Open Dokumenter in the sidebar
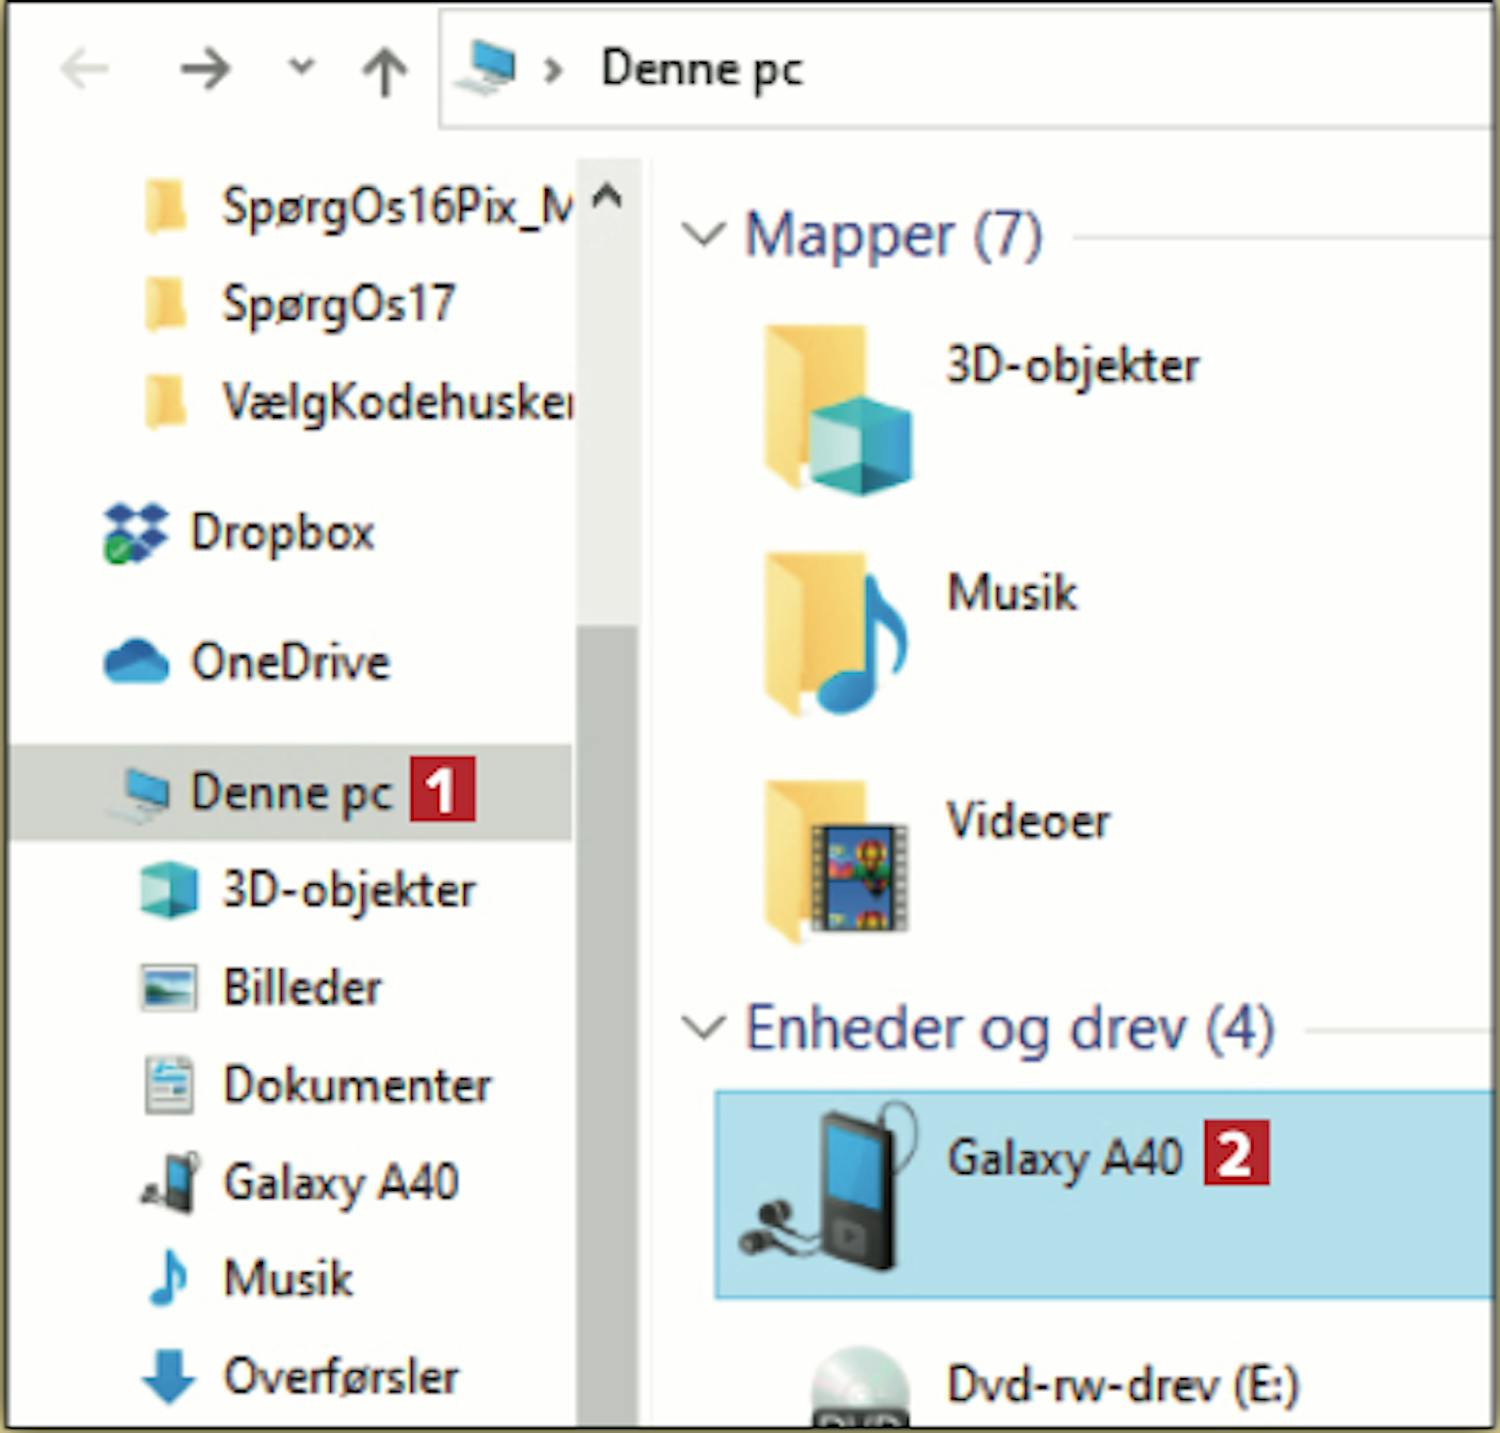This screenshot has width=1500, height=1433. pos(357,1085)
